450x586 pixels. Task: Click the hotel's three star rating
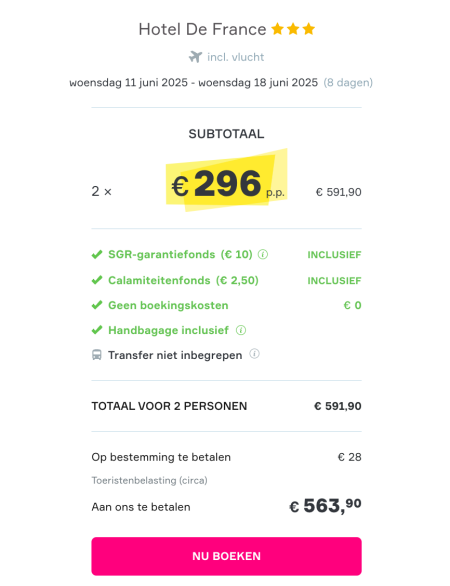coord(293,29)
